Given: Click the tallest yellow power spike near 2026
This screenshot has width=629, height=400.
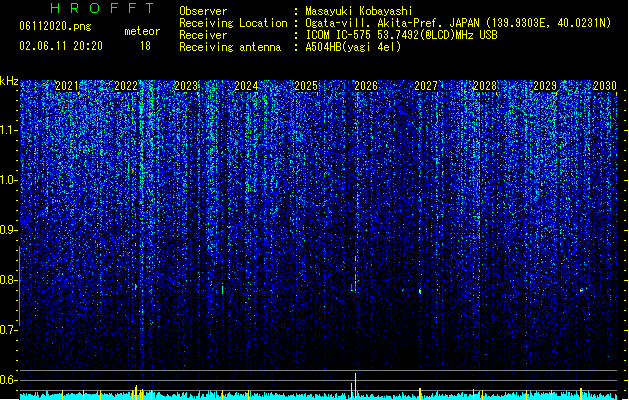Looking at the screenshot, I should [x=355, y=386].
